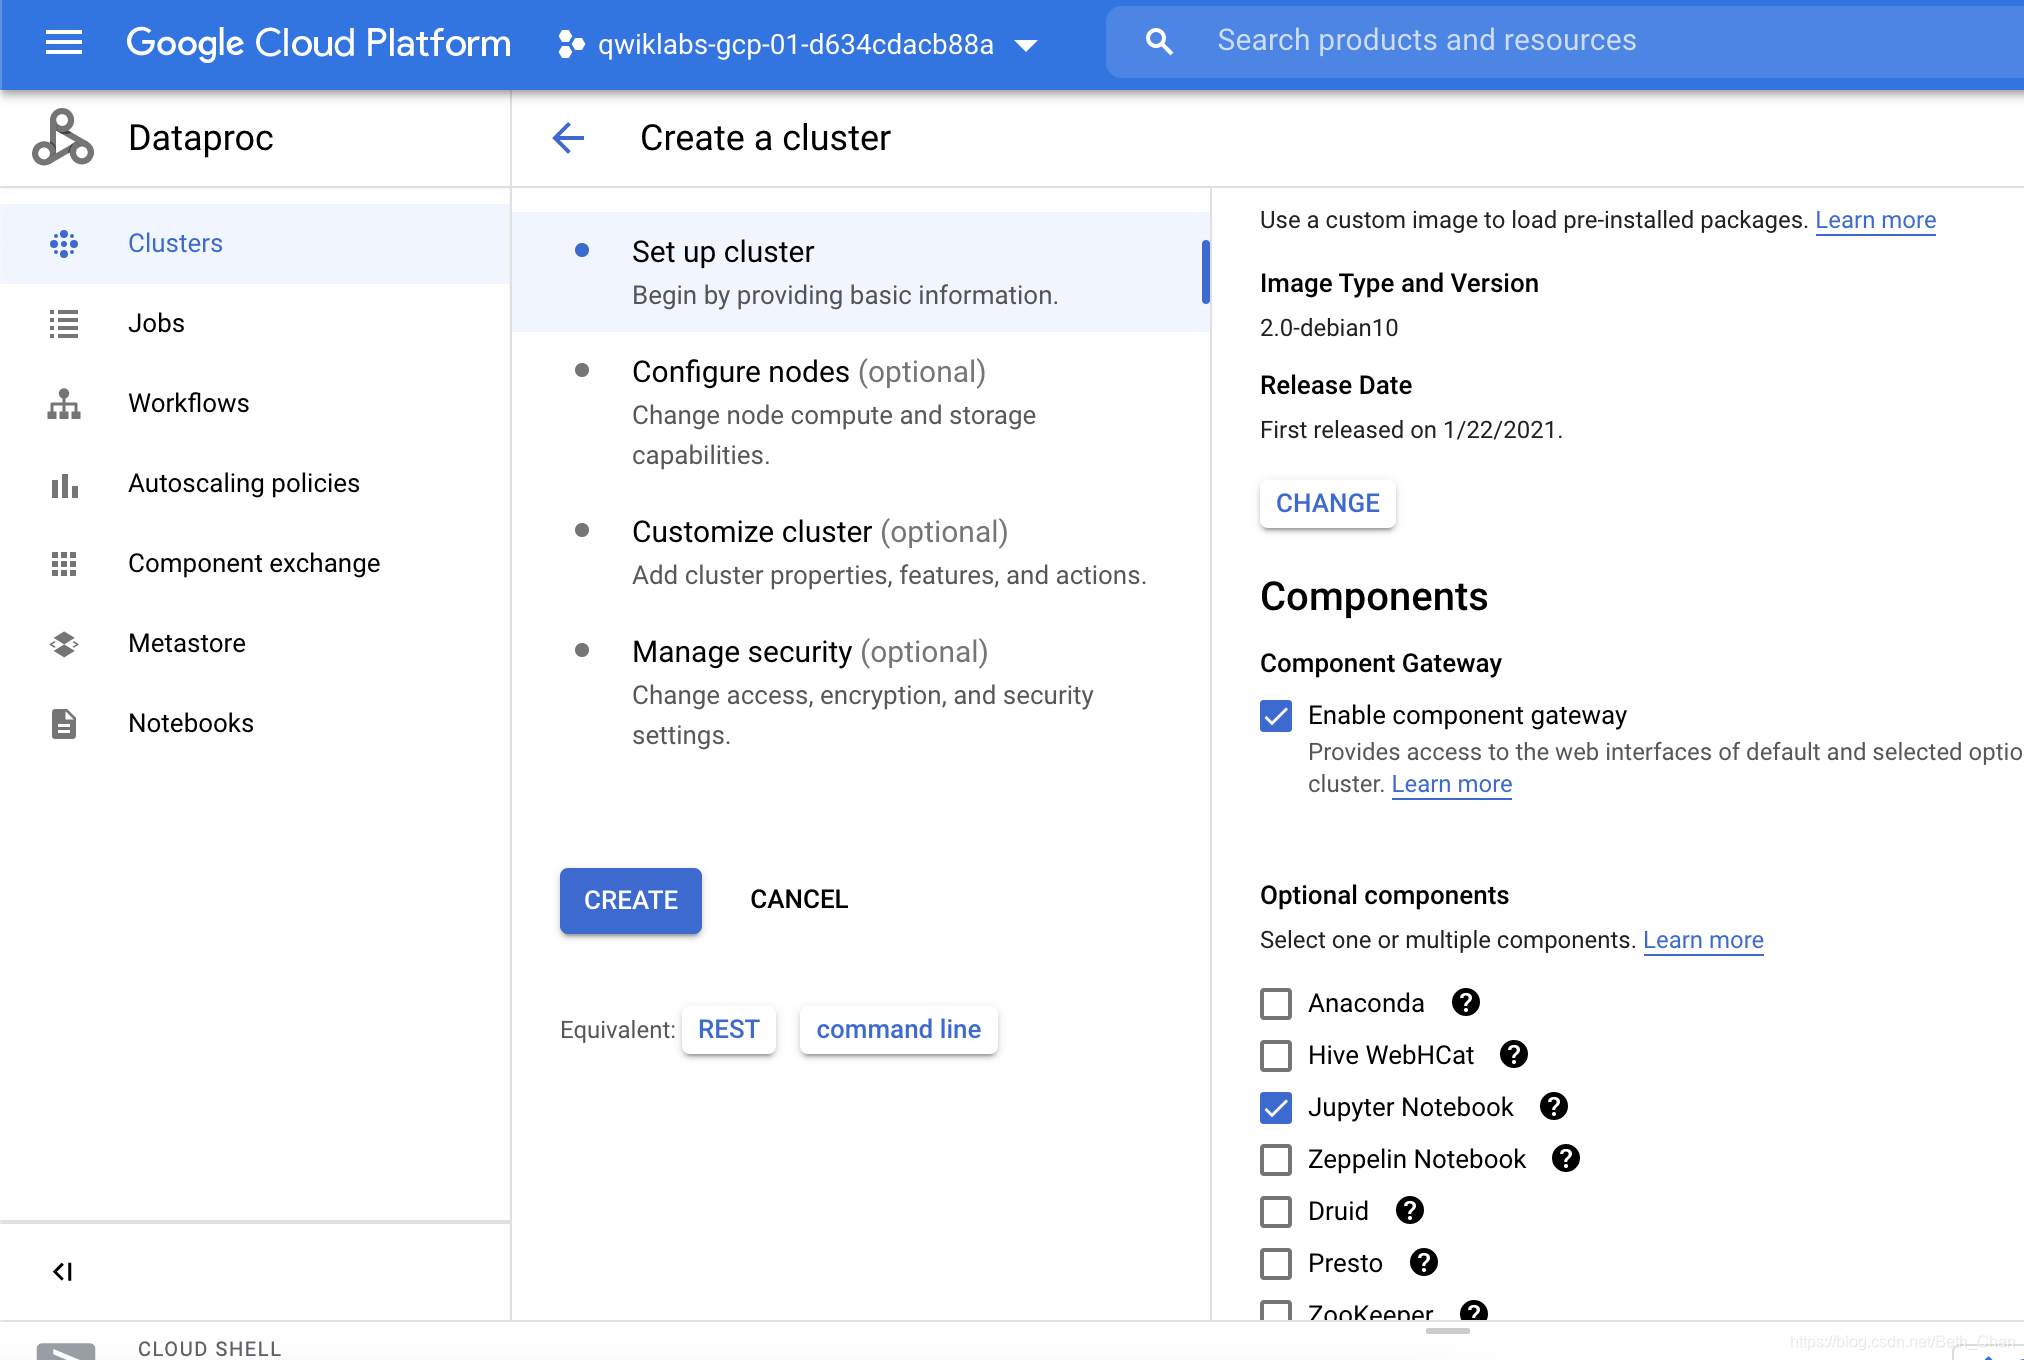Open the Metastore menu item

[255, 643]
